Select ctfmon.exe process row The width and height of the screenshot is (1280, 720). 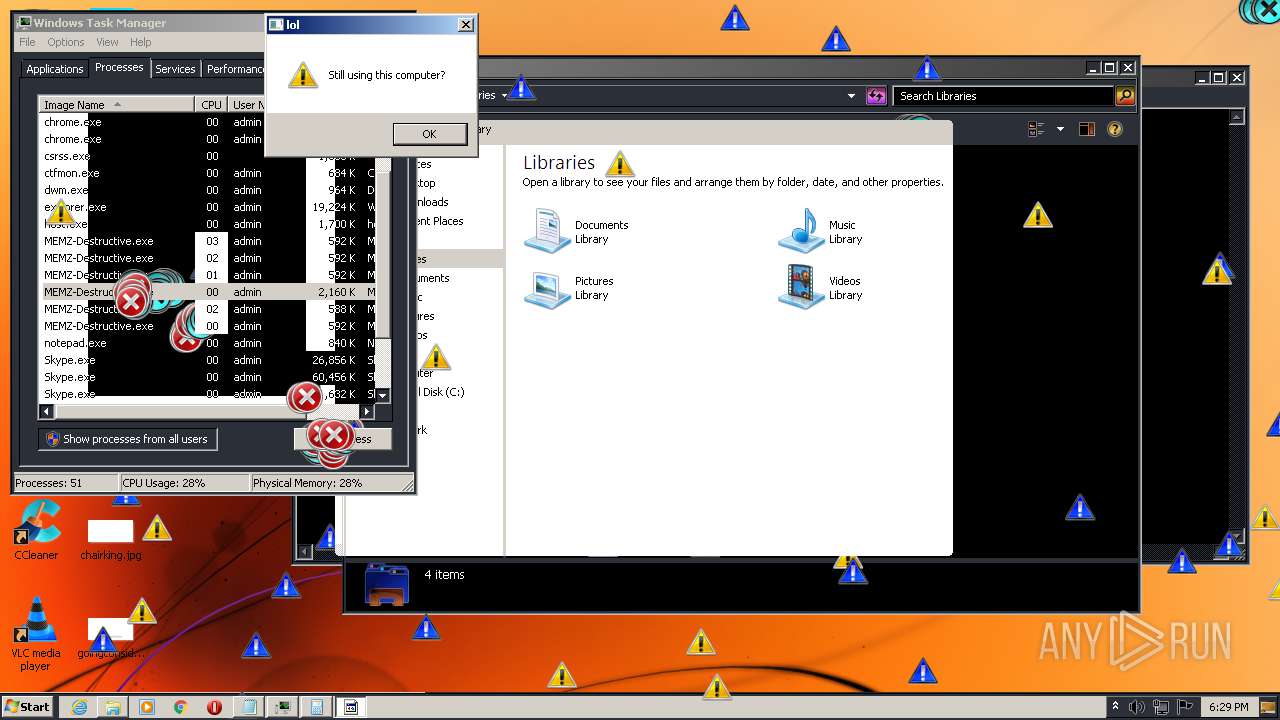207,173
